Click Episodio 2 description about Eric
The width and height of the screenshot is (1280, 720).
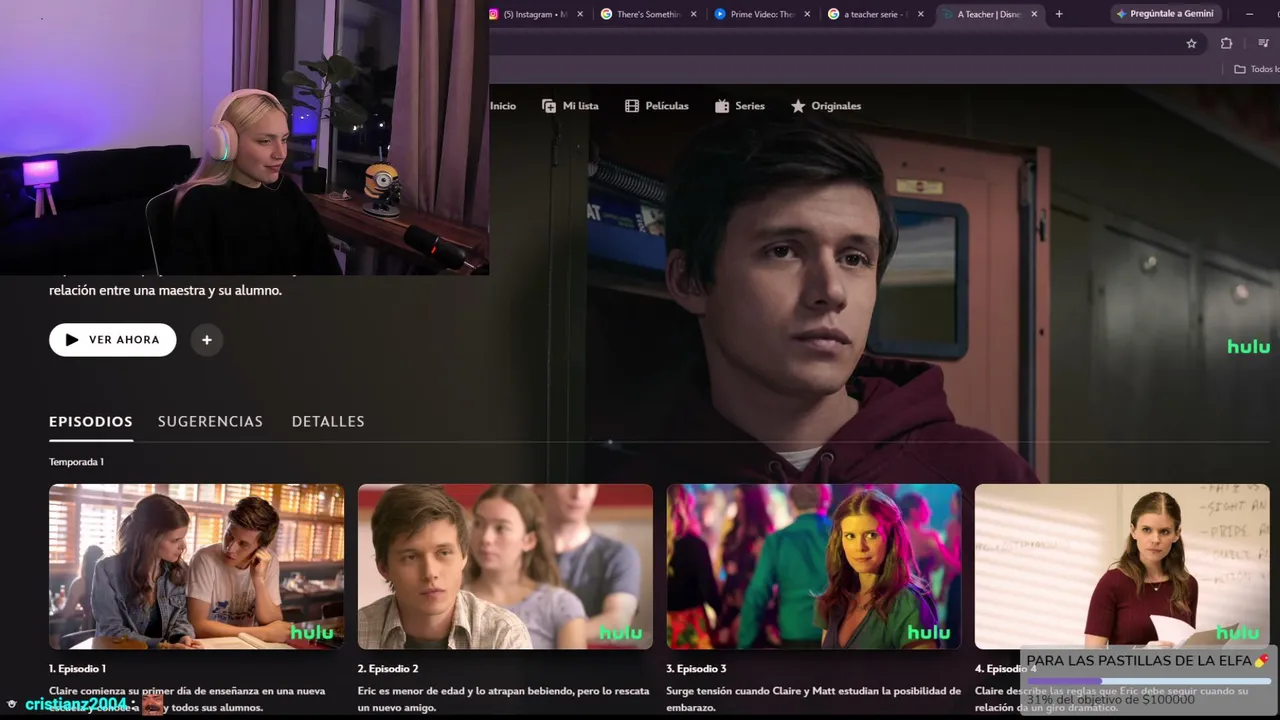coord(503,699)
